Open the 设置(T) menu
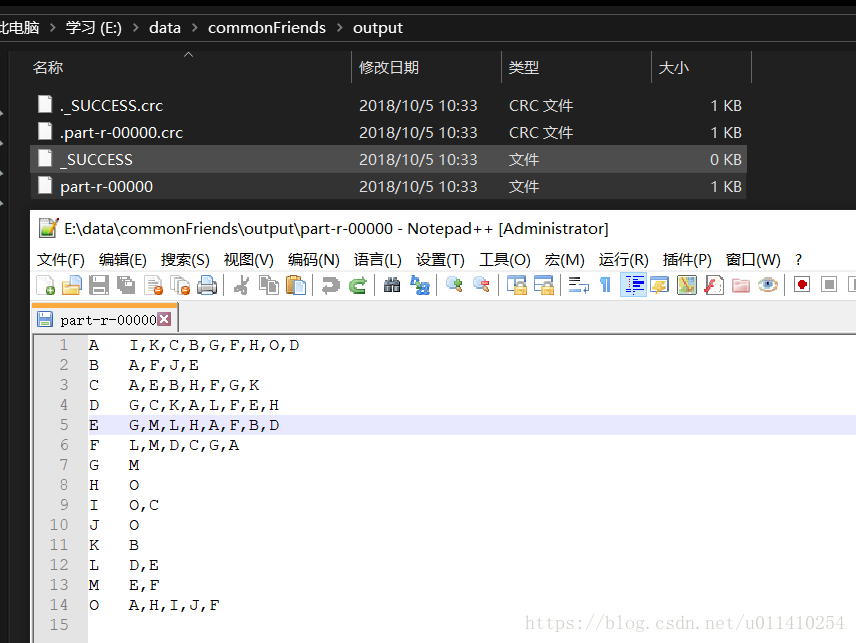This screenshot has height=643, width=856. [x=440, y=260]
